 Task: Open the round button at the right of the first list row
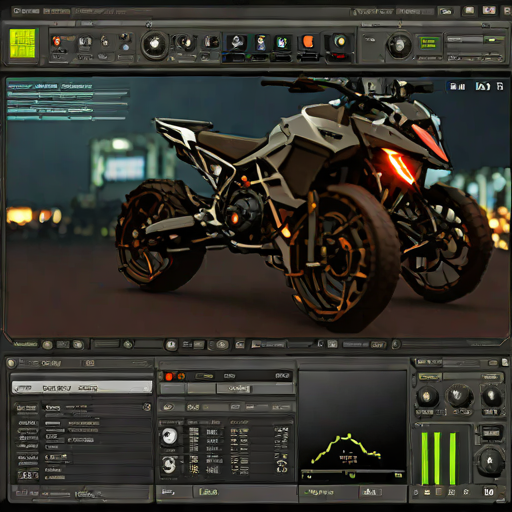147,407
